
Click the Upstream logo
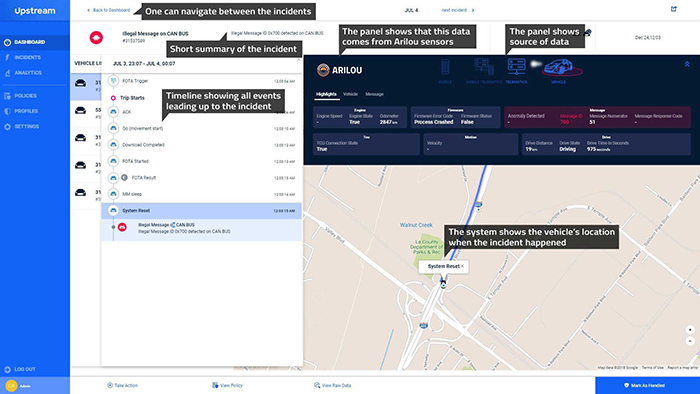pos(35,11)
